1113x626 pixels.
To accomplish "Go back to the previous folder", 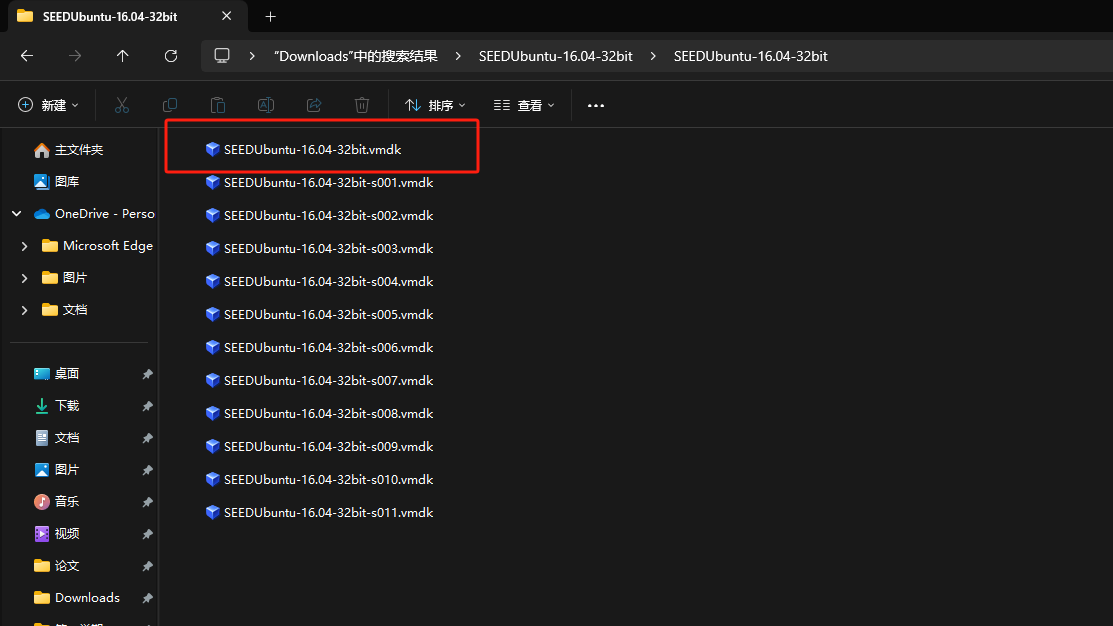I will point(27,55).
